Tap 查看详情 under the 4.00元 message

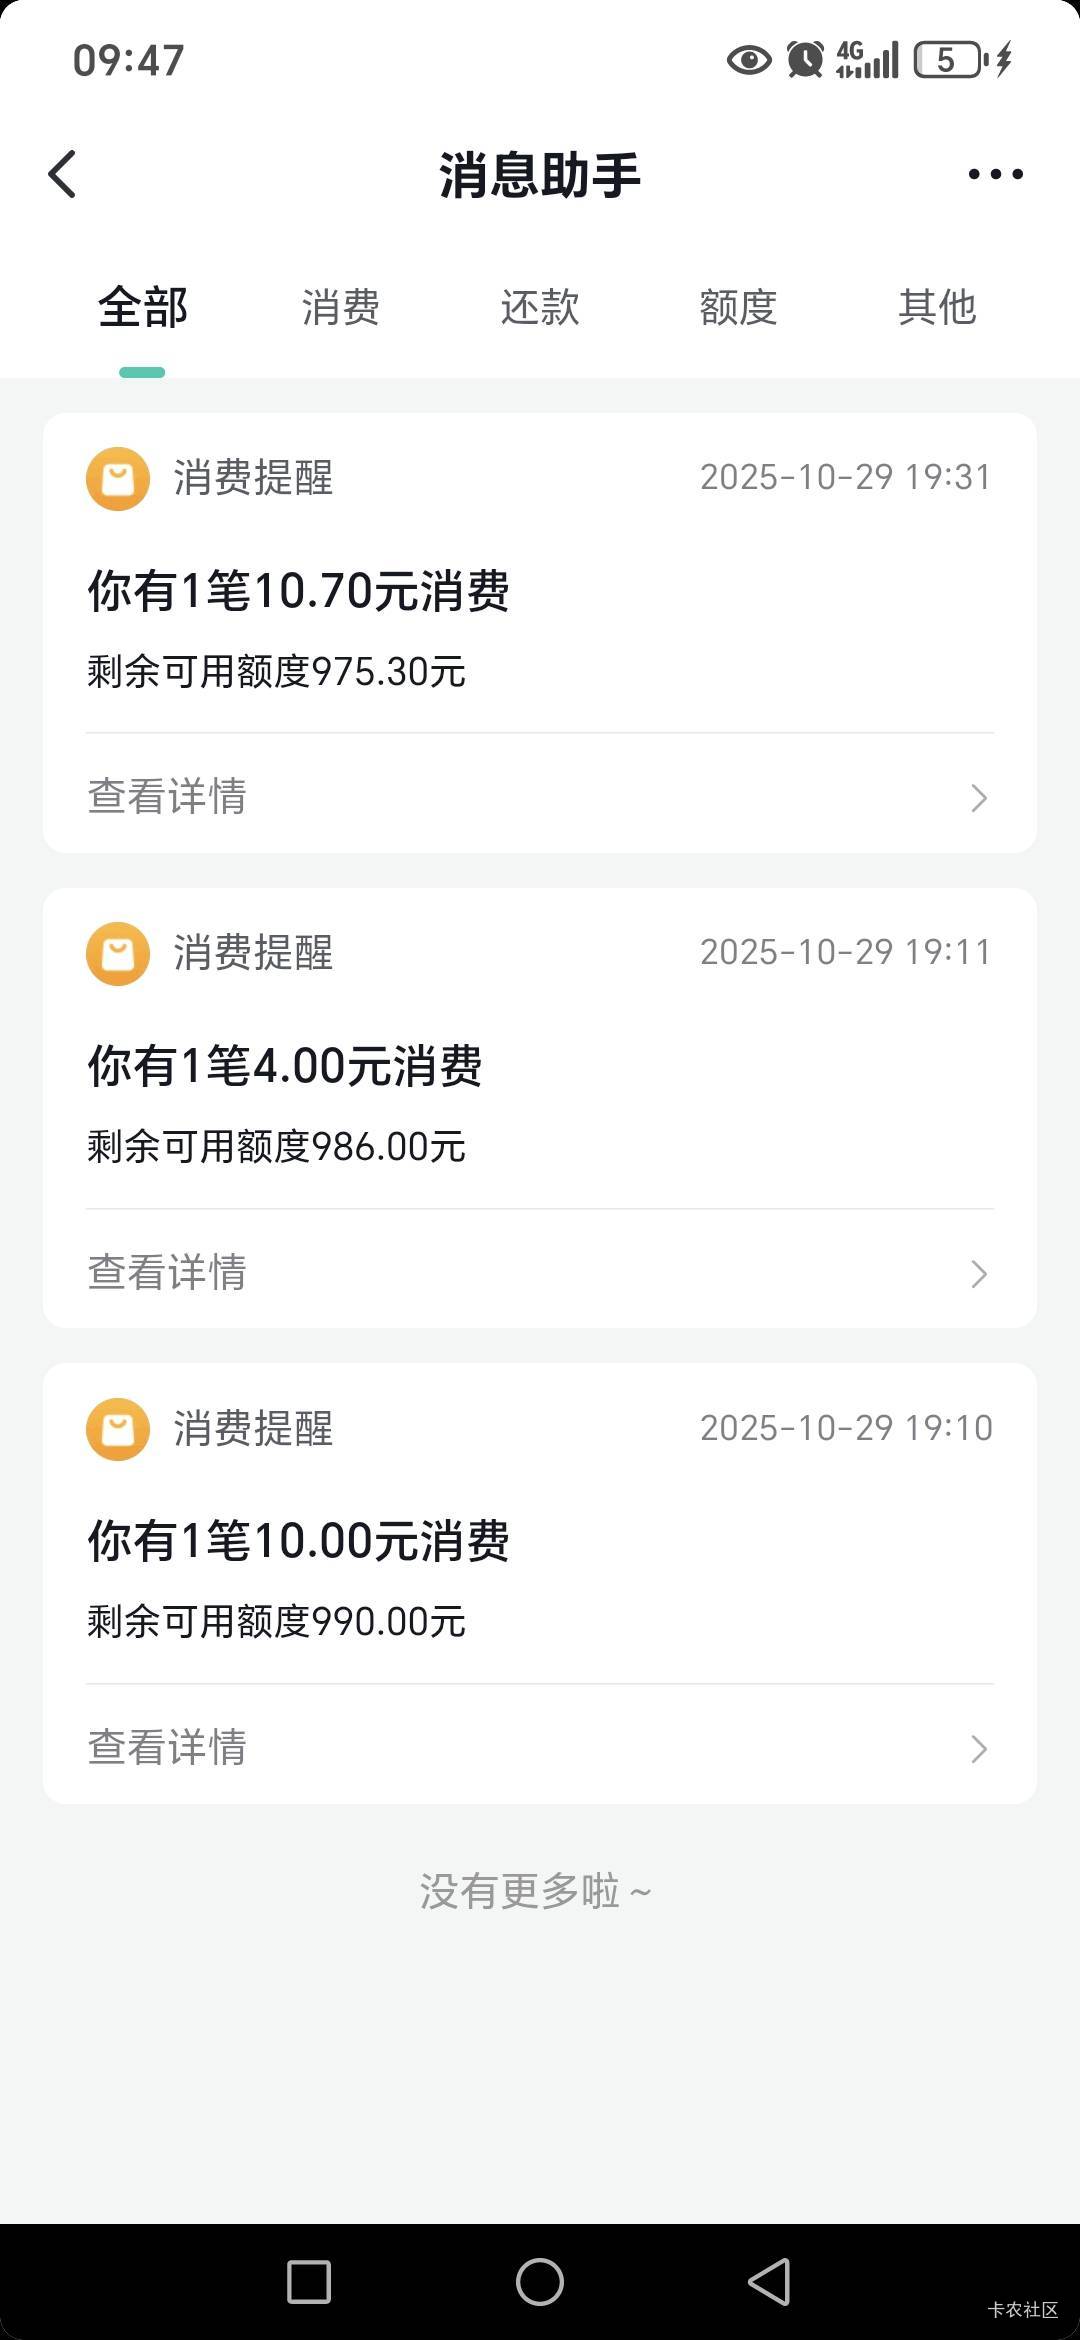coord(167,1272)
